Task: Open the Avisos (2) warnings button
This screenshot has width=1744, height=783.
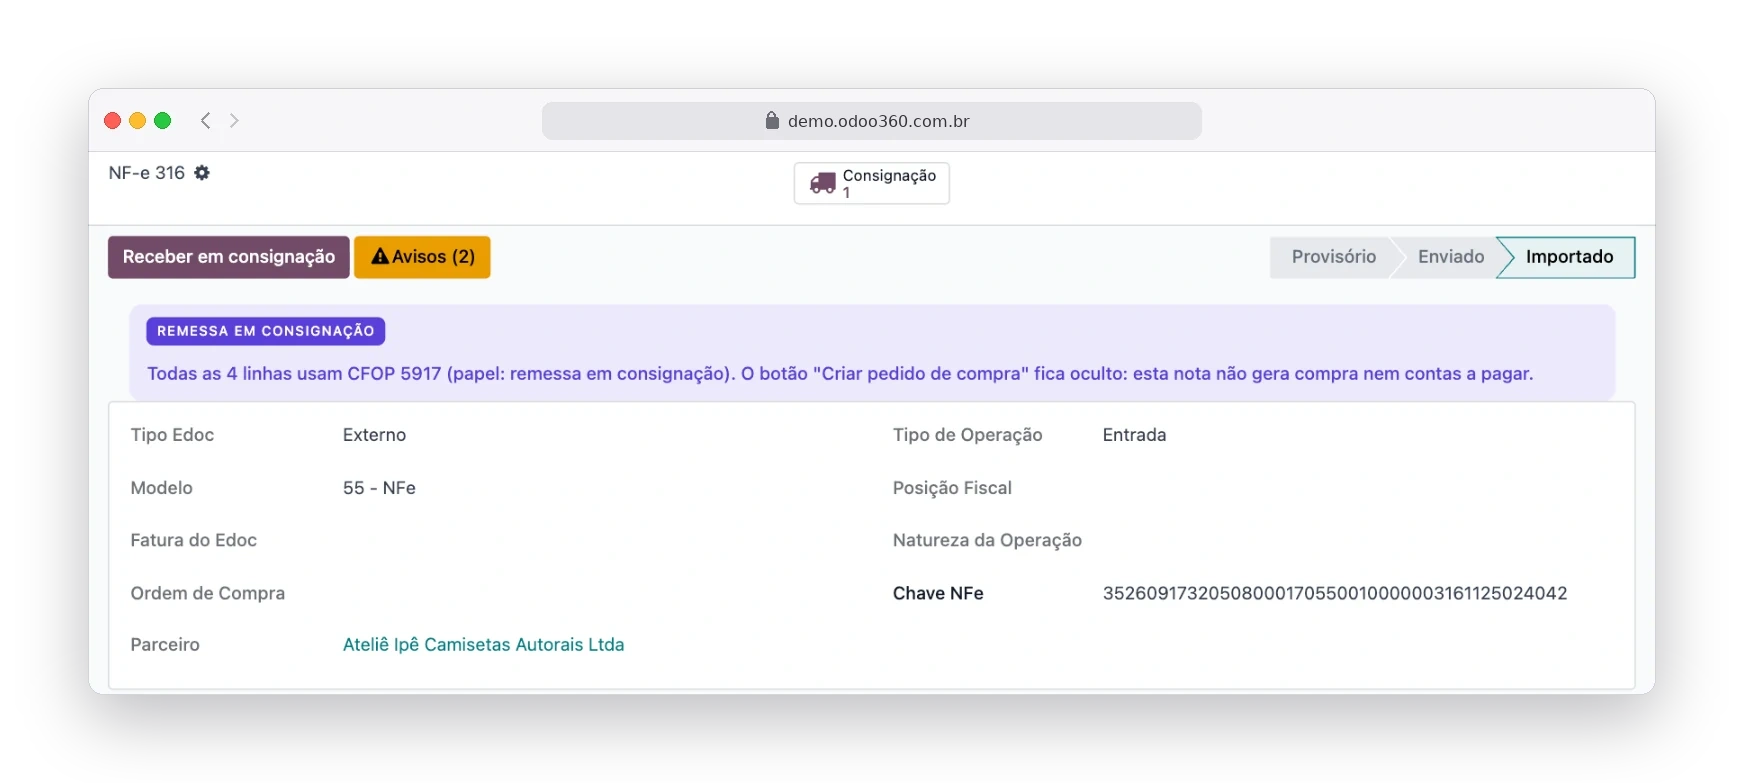Action: (x=422, y=257)
